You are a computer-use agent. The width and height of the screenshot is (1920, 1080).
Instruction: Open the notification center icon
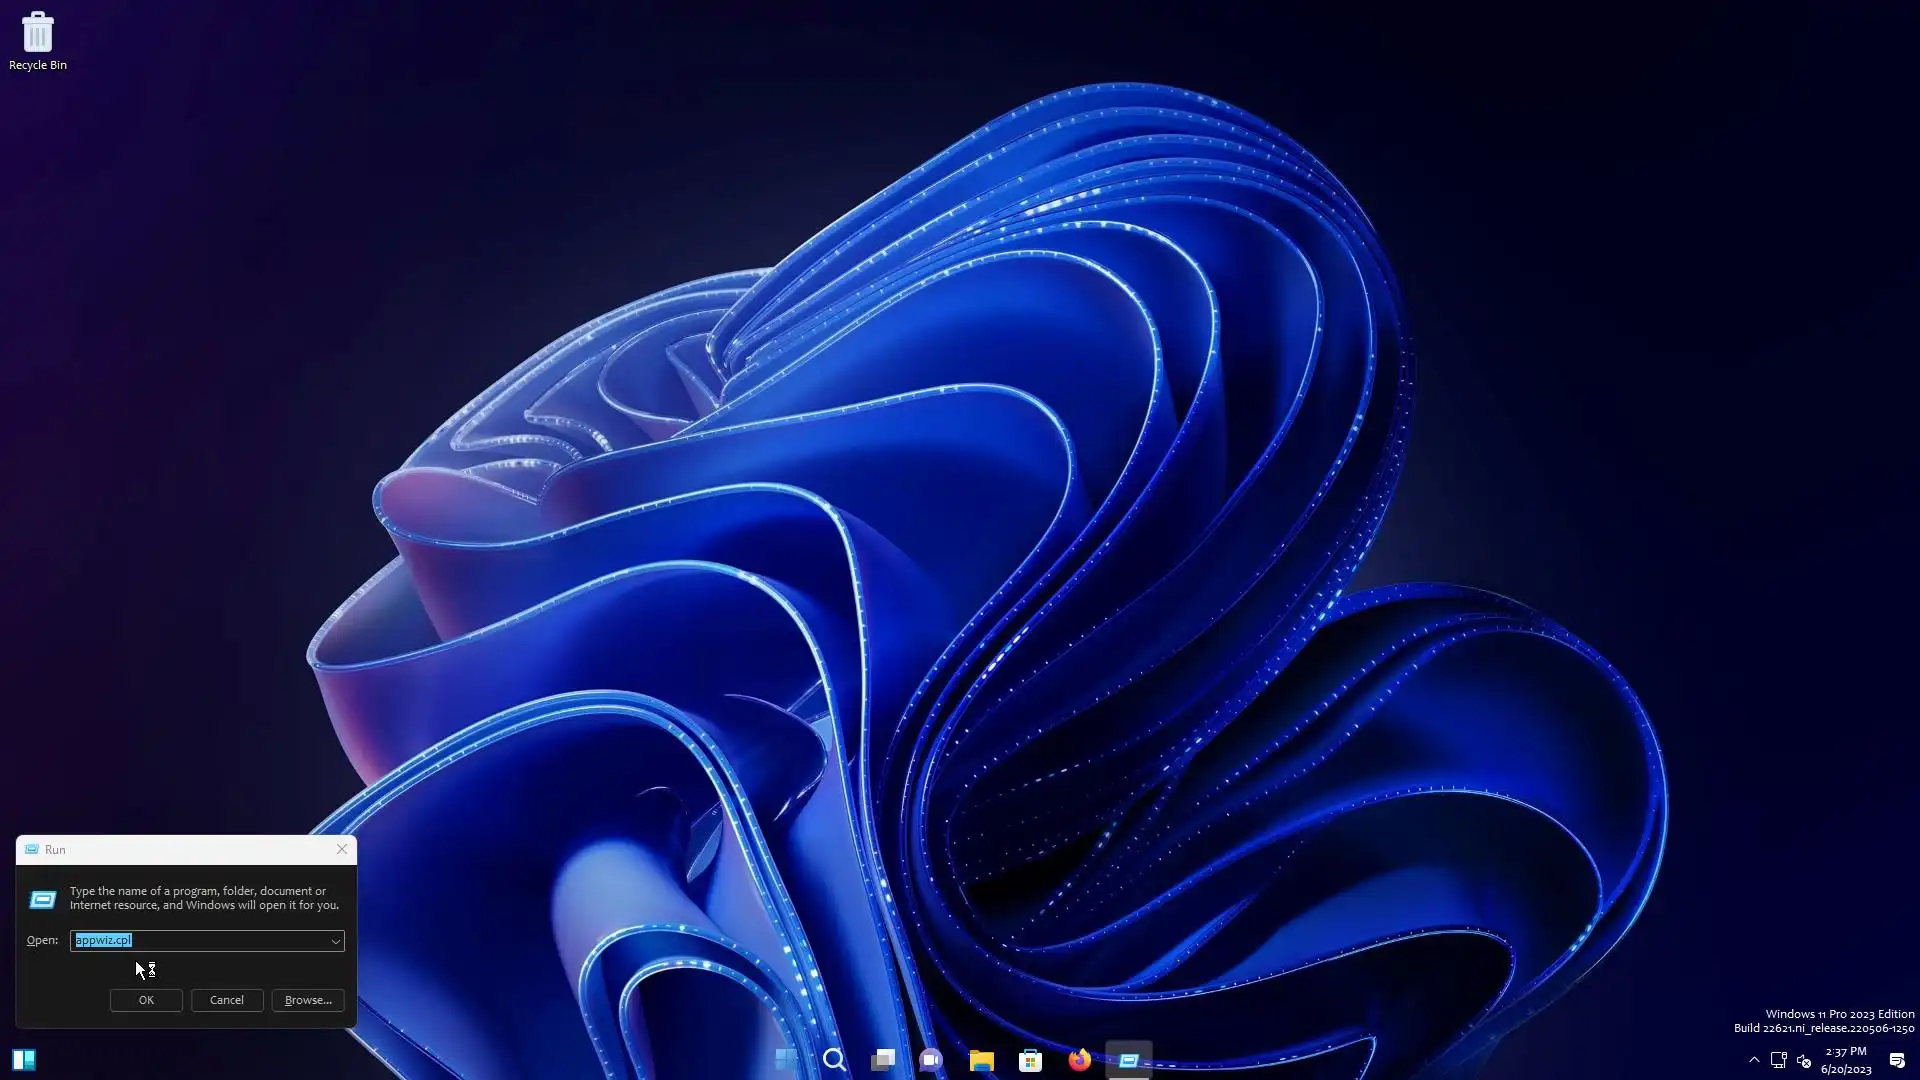click(1897, 1060)
